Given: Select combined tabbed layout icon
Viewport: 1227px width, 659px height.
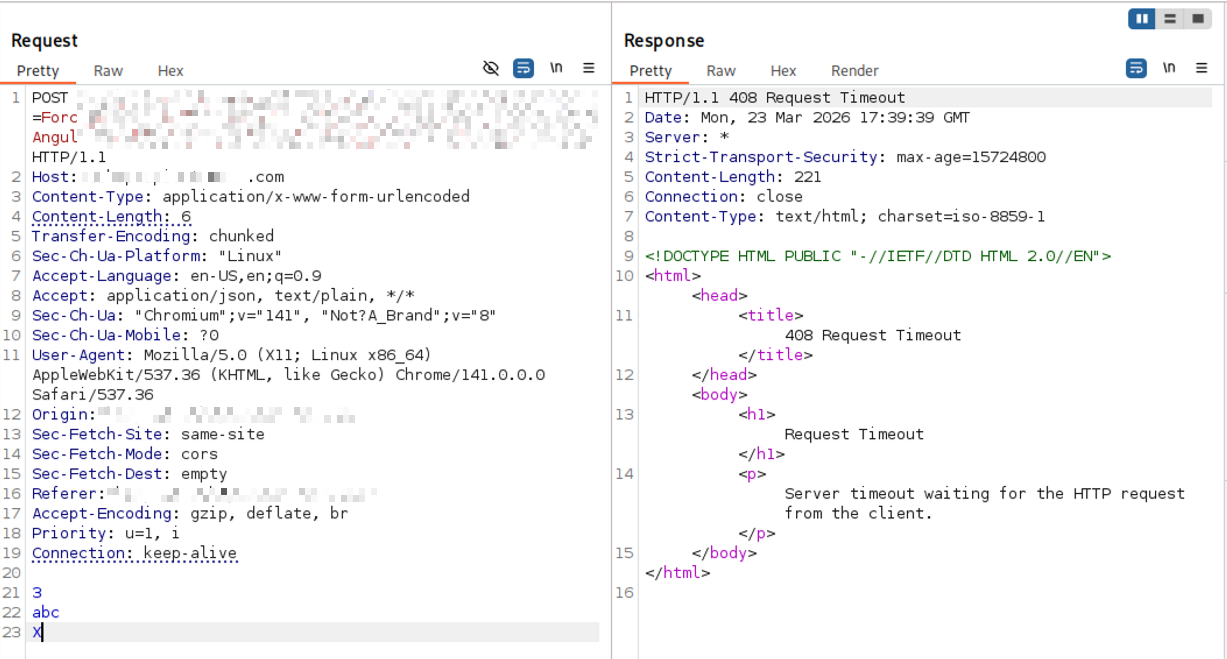Looking at the screenshot, I should click(x=1196, y=18).
